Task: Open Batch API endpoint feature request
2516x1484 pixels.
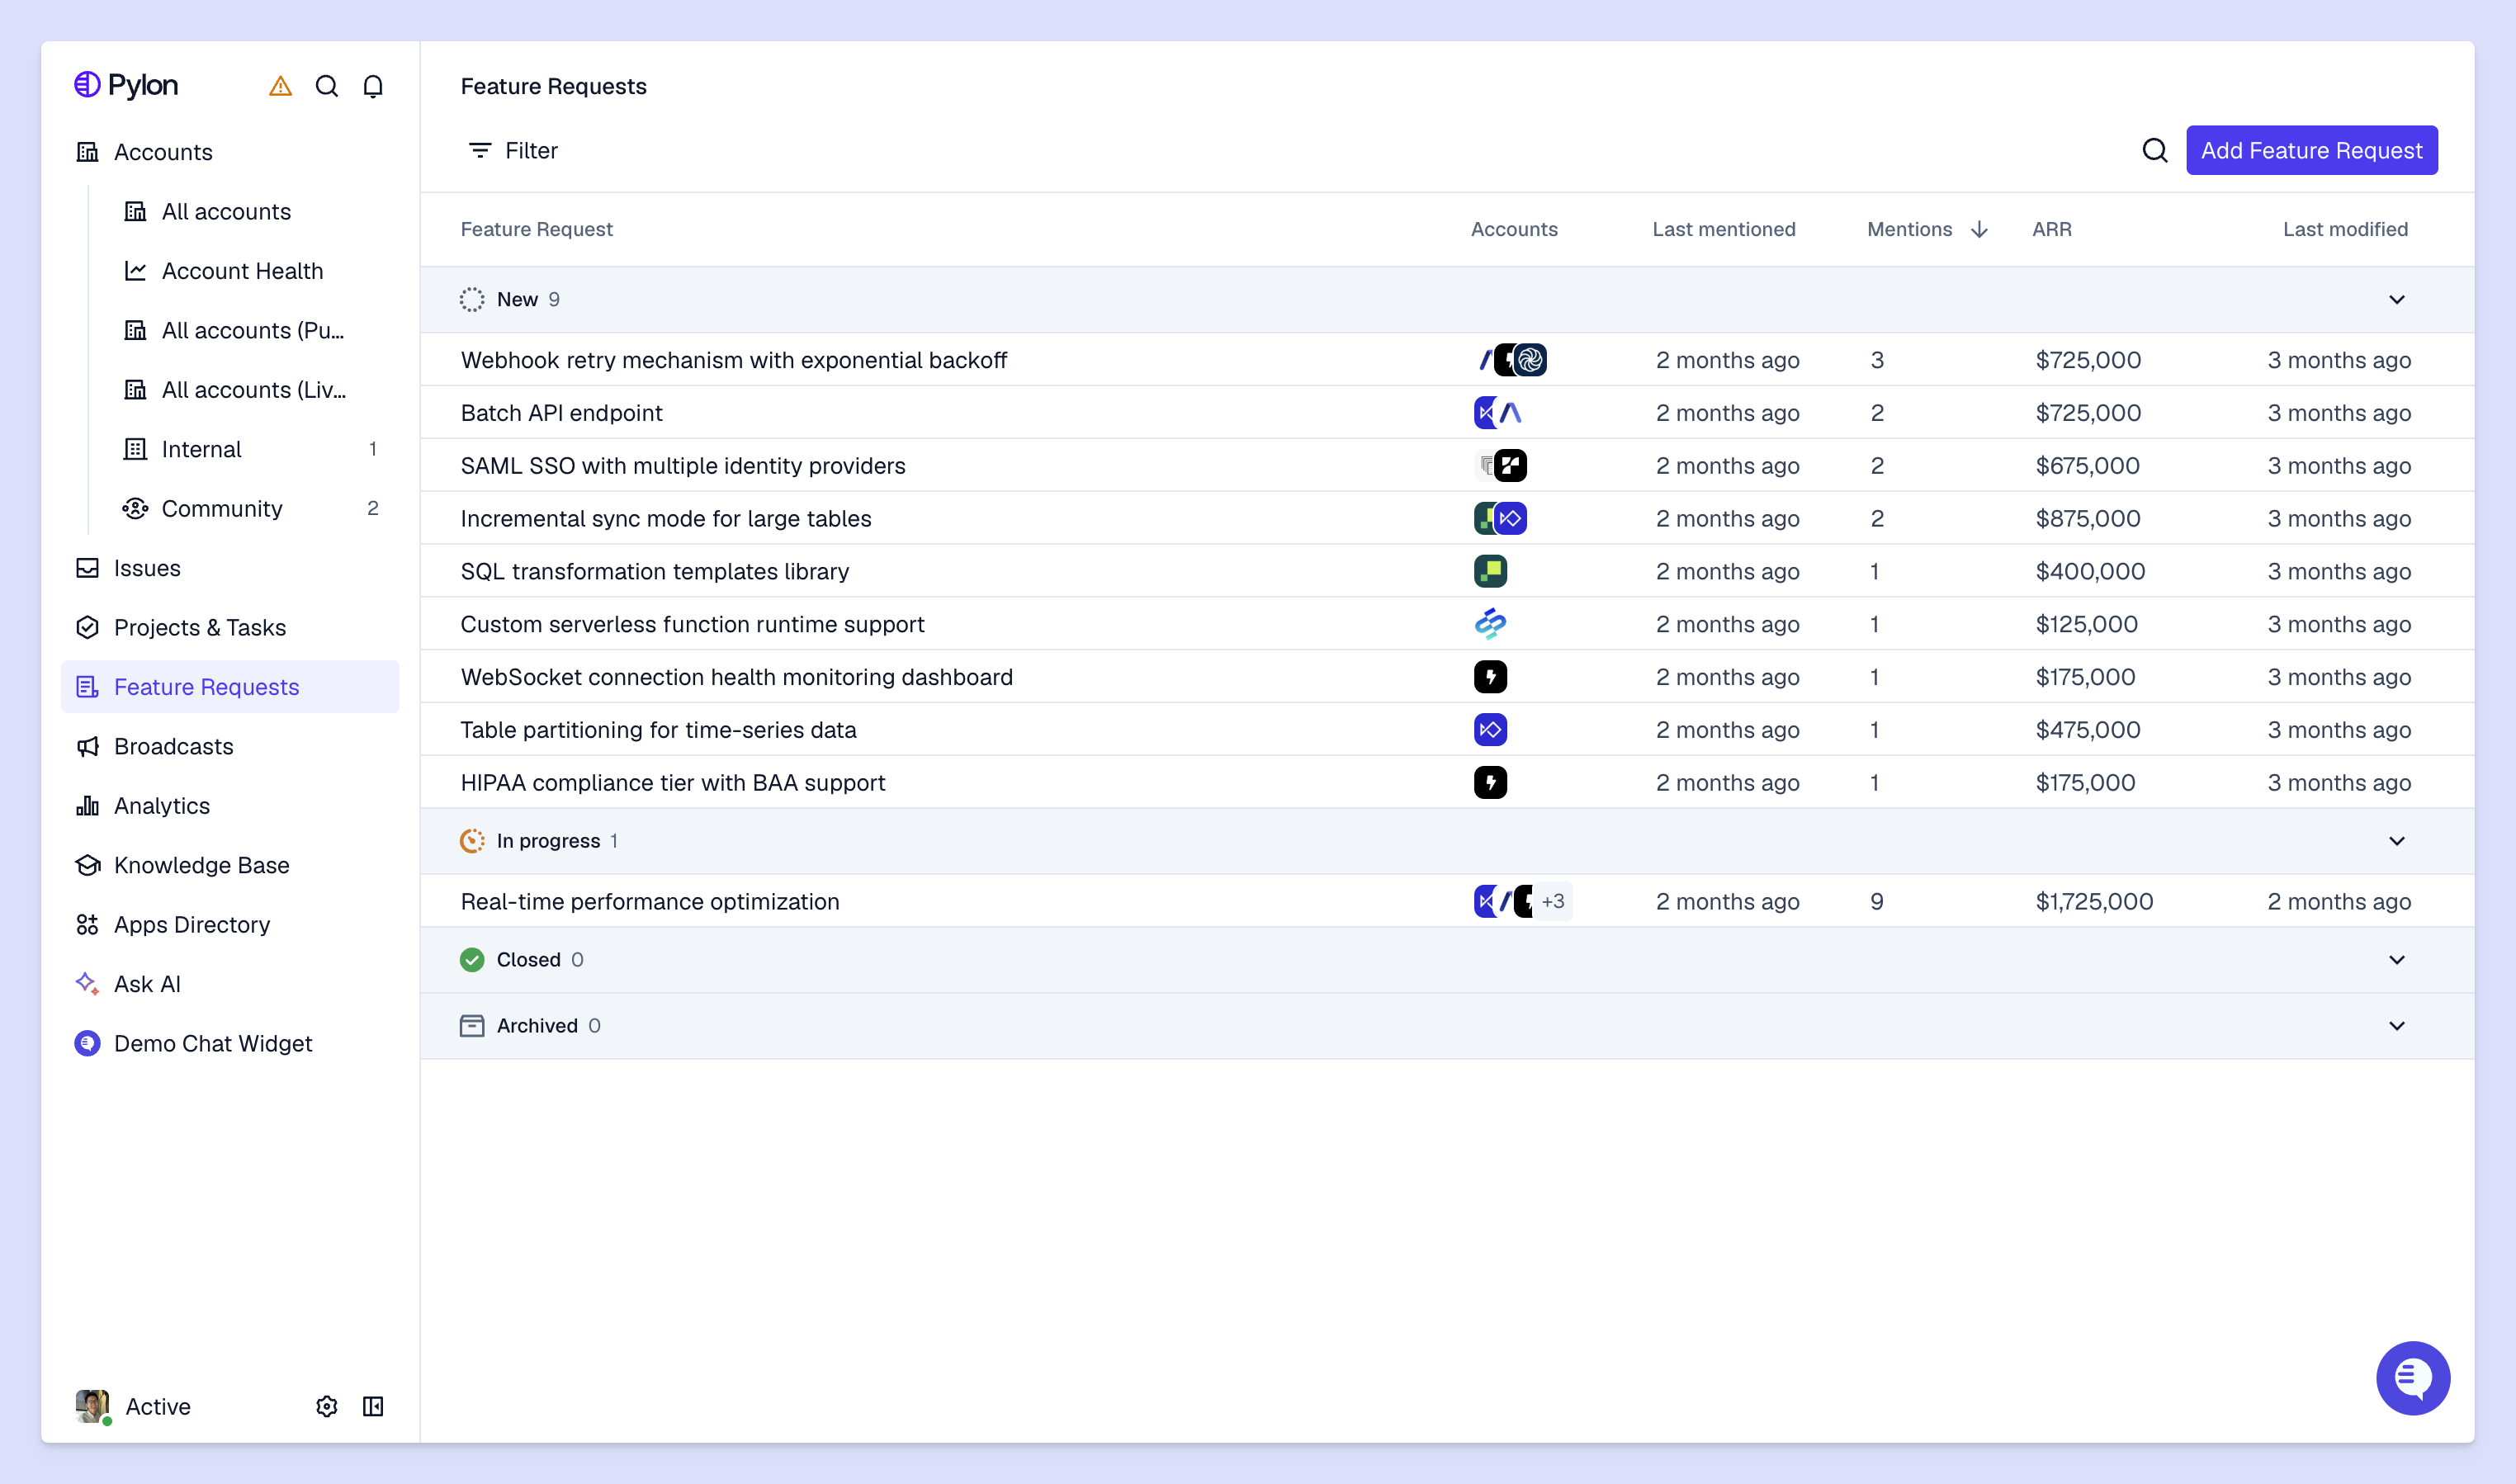Action: [x=561, y=413]
